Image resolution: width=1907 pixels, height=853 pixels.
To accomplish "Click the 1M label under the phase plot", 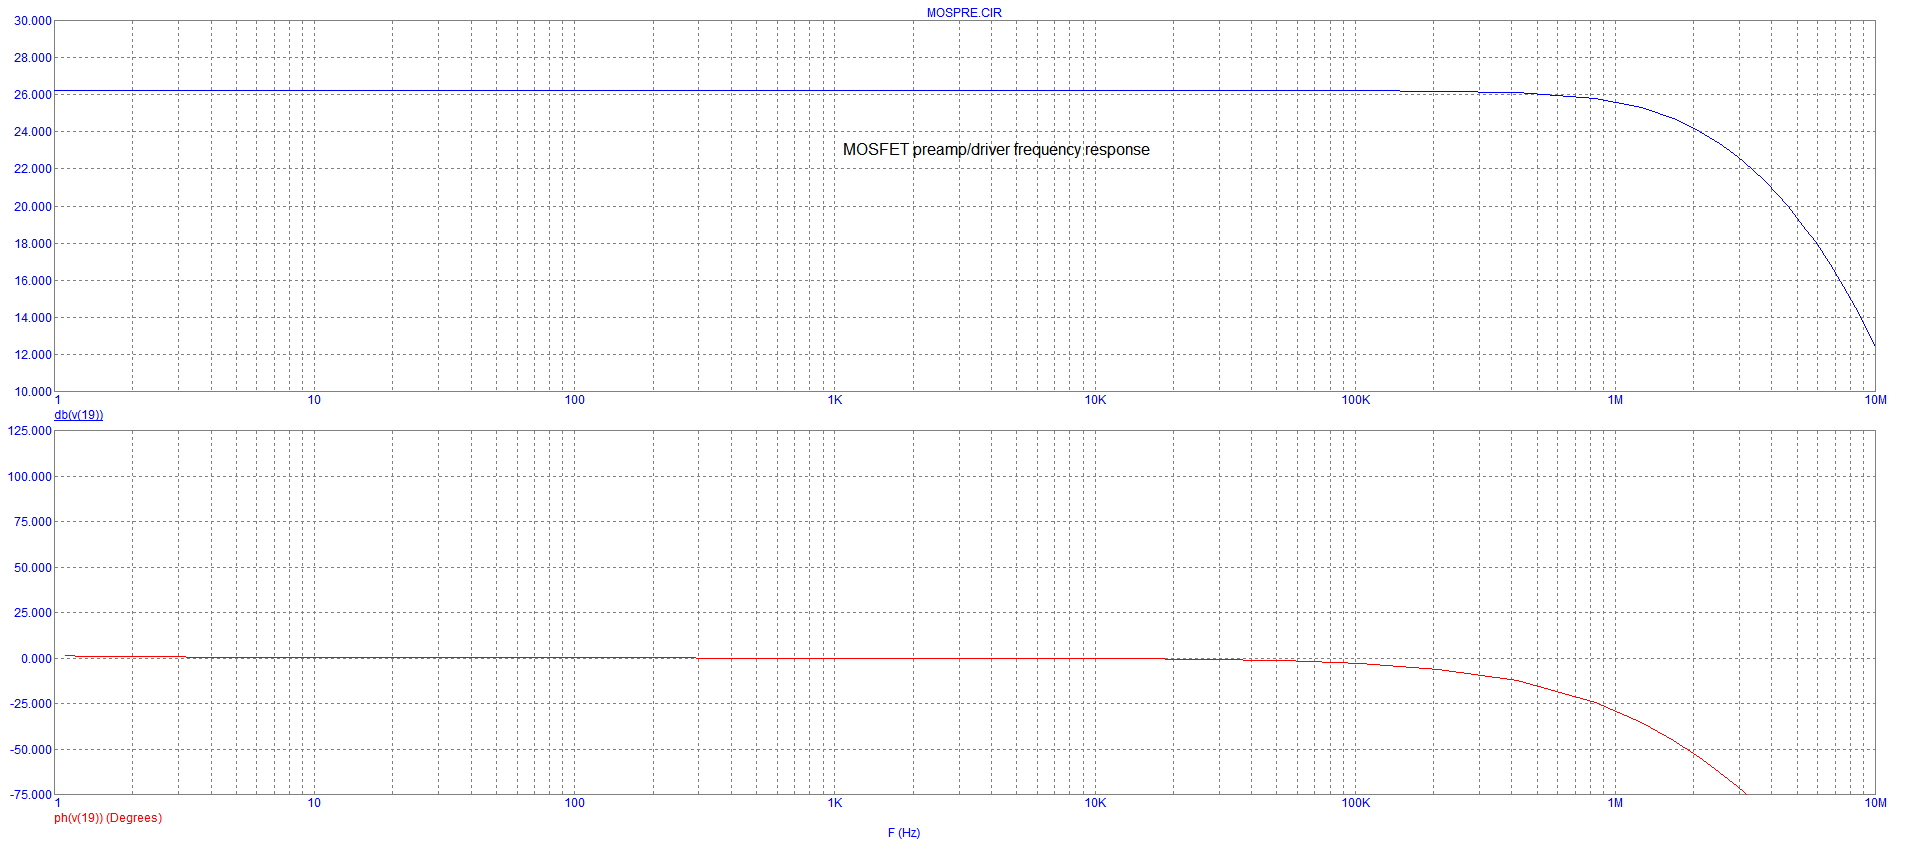I will point(1615,803).
